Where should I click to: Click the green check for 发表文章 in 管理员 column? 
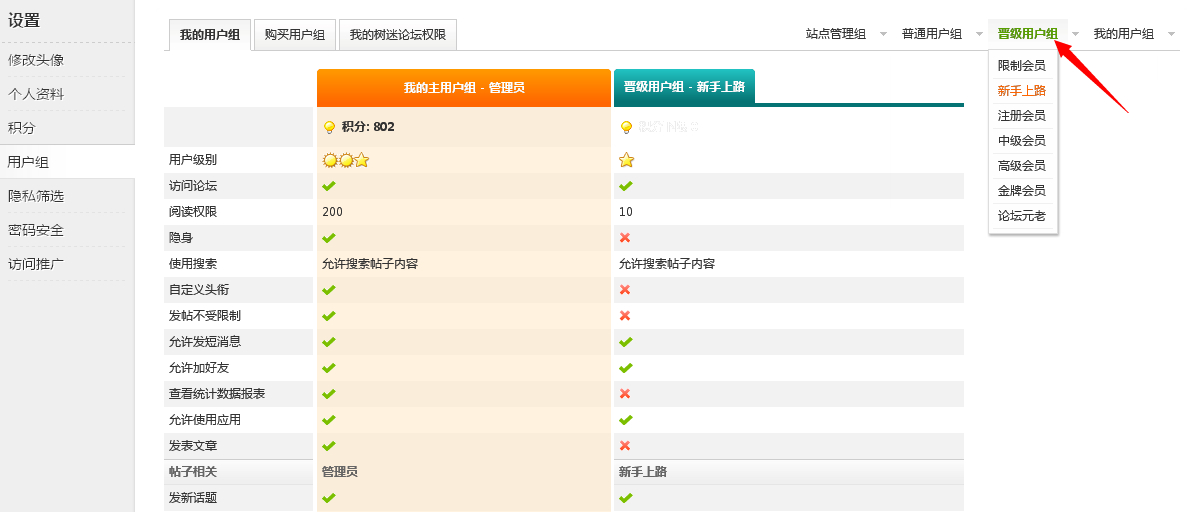(329, 446)
